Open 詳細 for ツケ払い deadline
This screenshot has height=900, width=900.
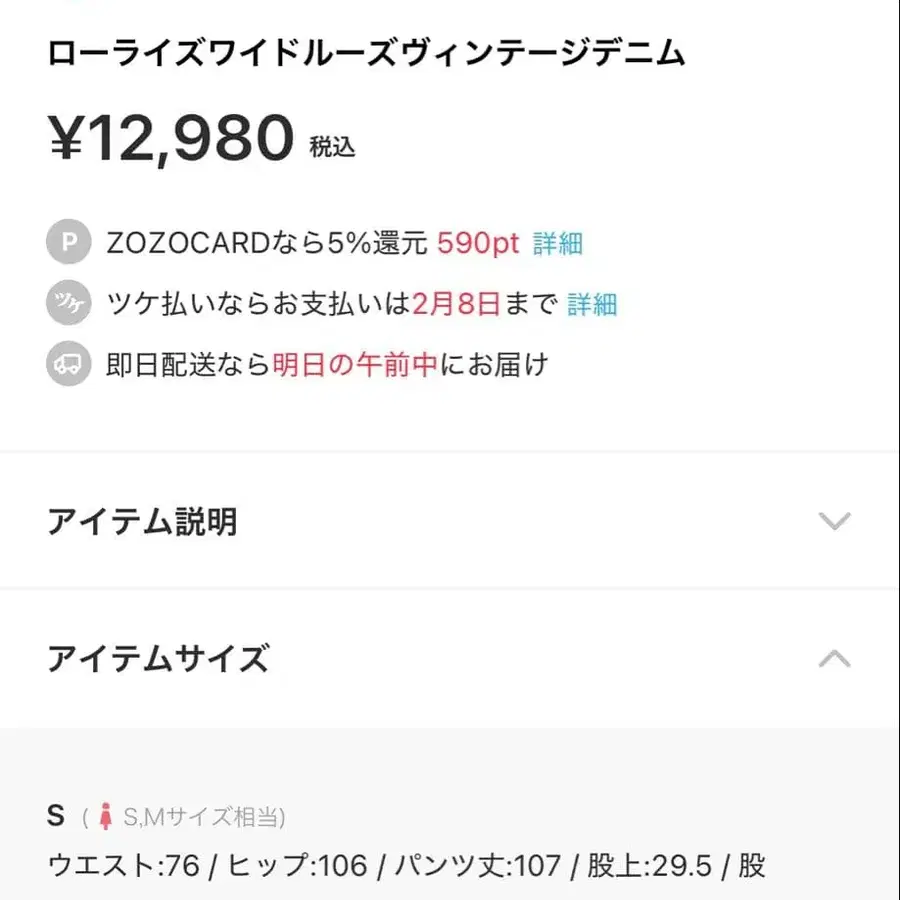coord(594,303)
